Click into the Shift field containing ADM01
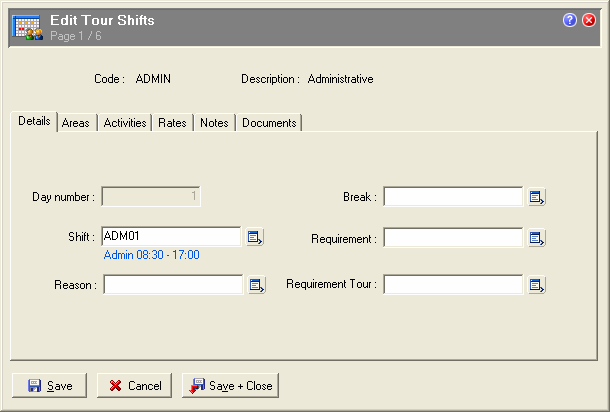This screenshot has height=412, width=610. tap(171, 237)
